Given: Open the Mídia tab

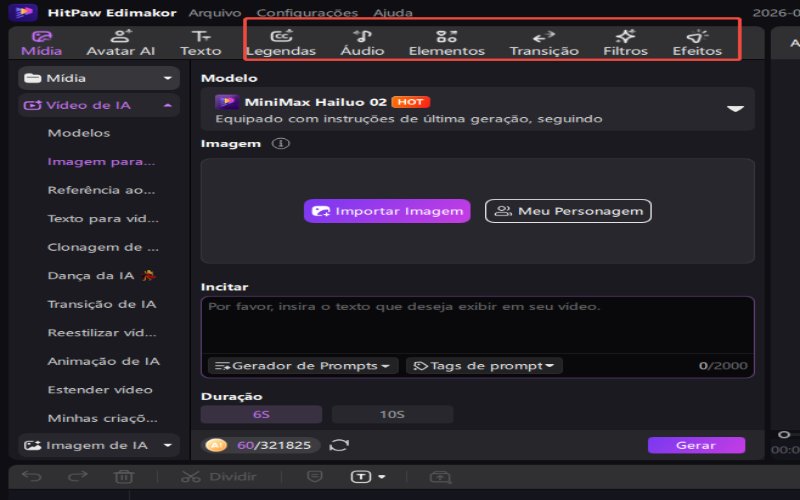Looking at the screenshot, I should [41, 43].
